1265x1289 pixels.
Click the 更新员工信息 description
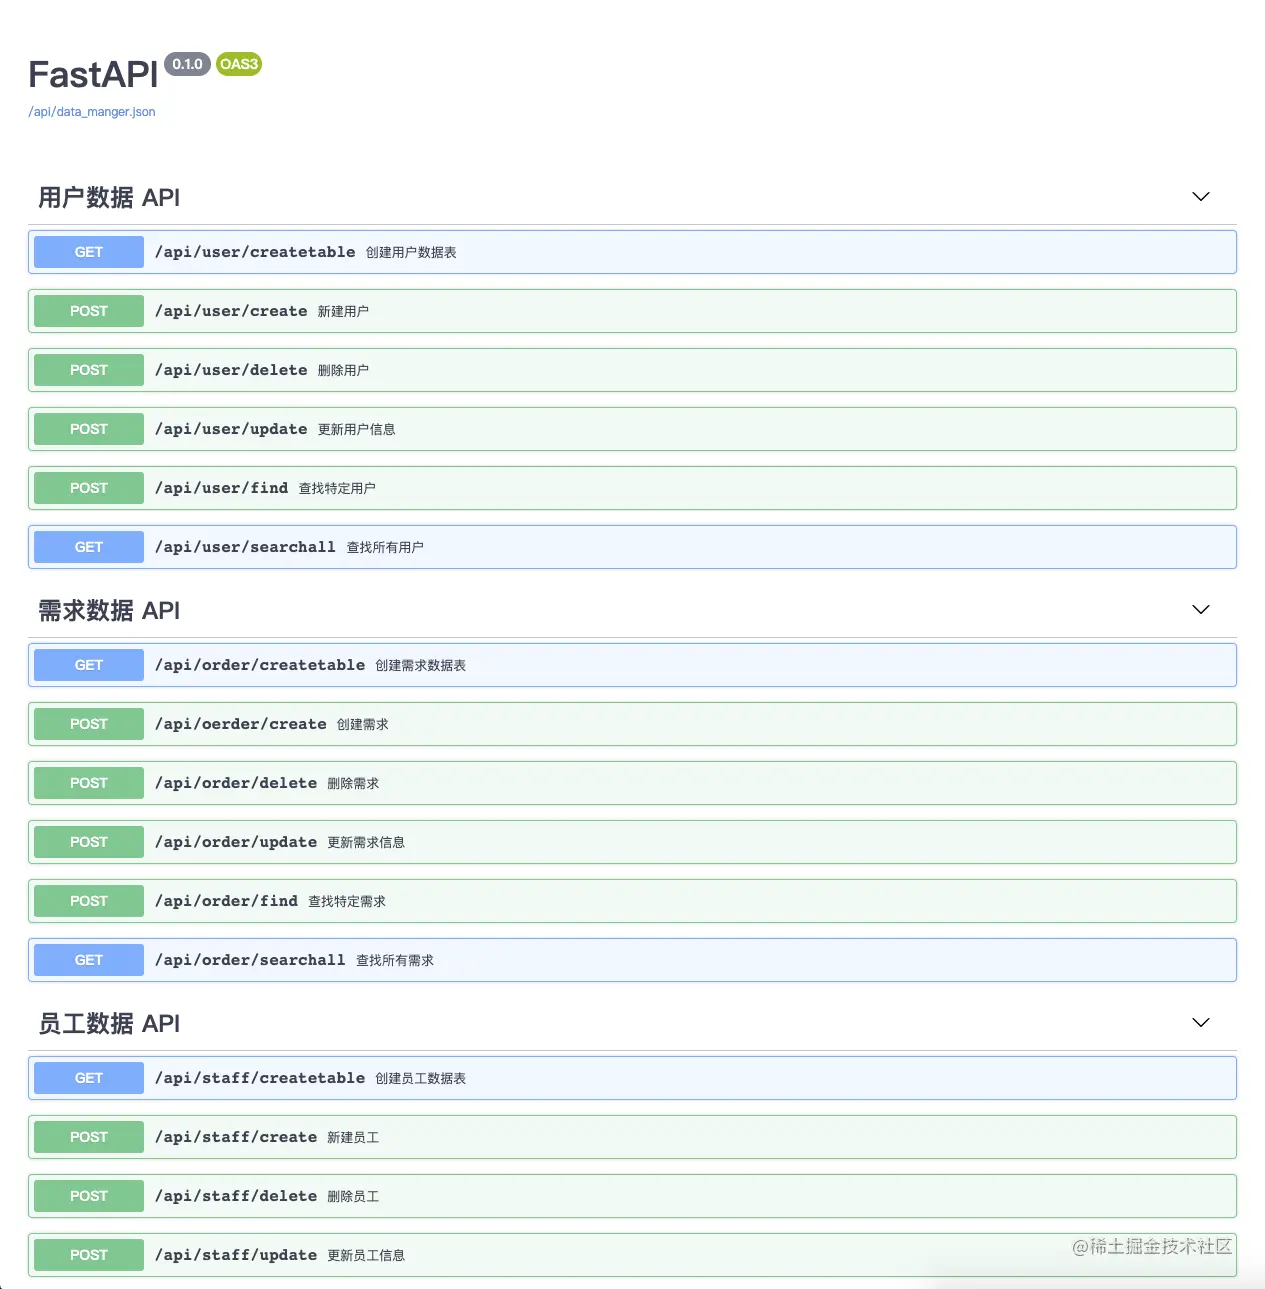click(366, 1256)
